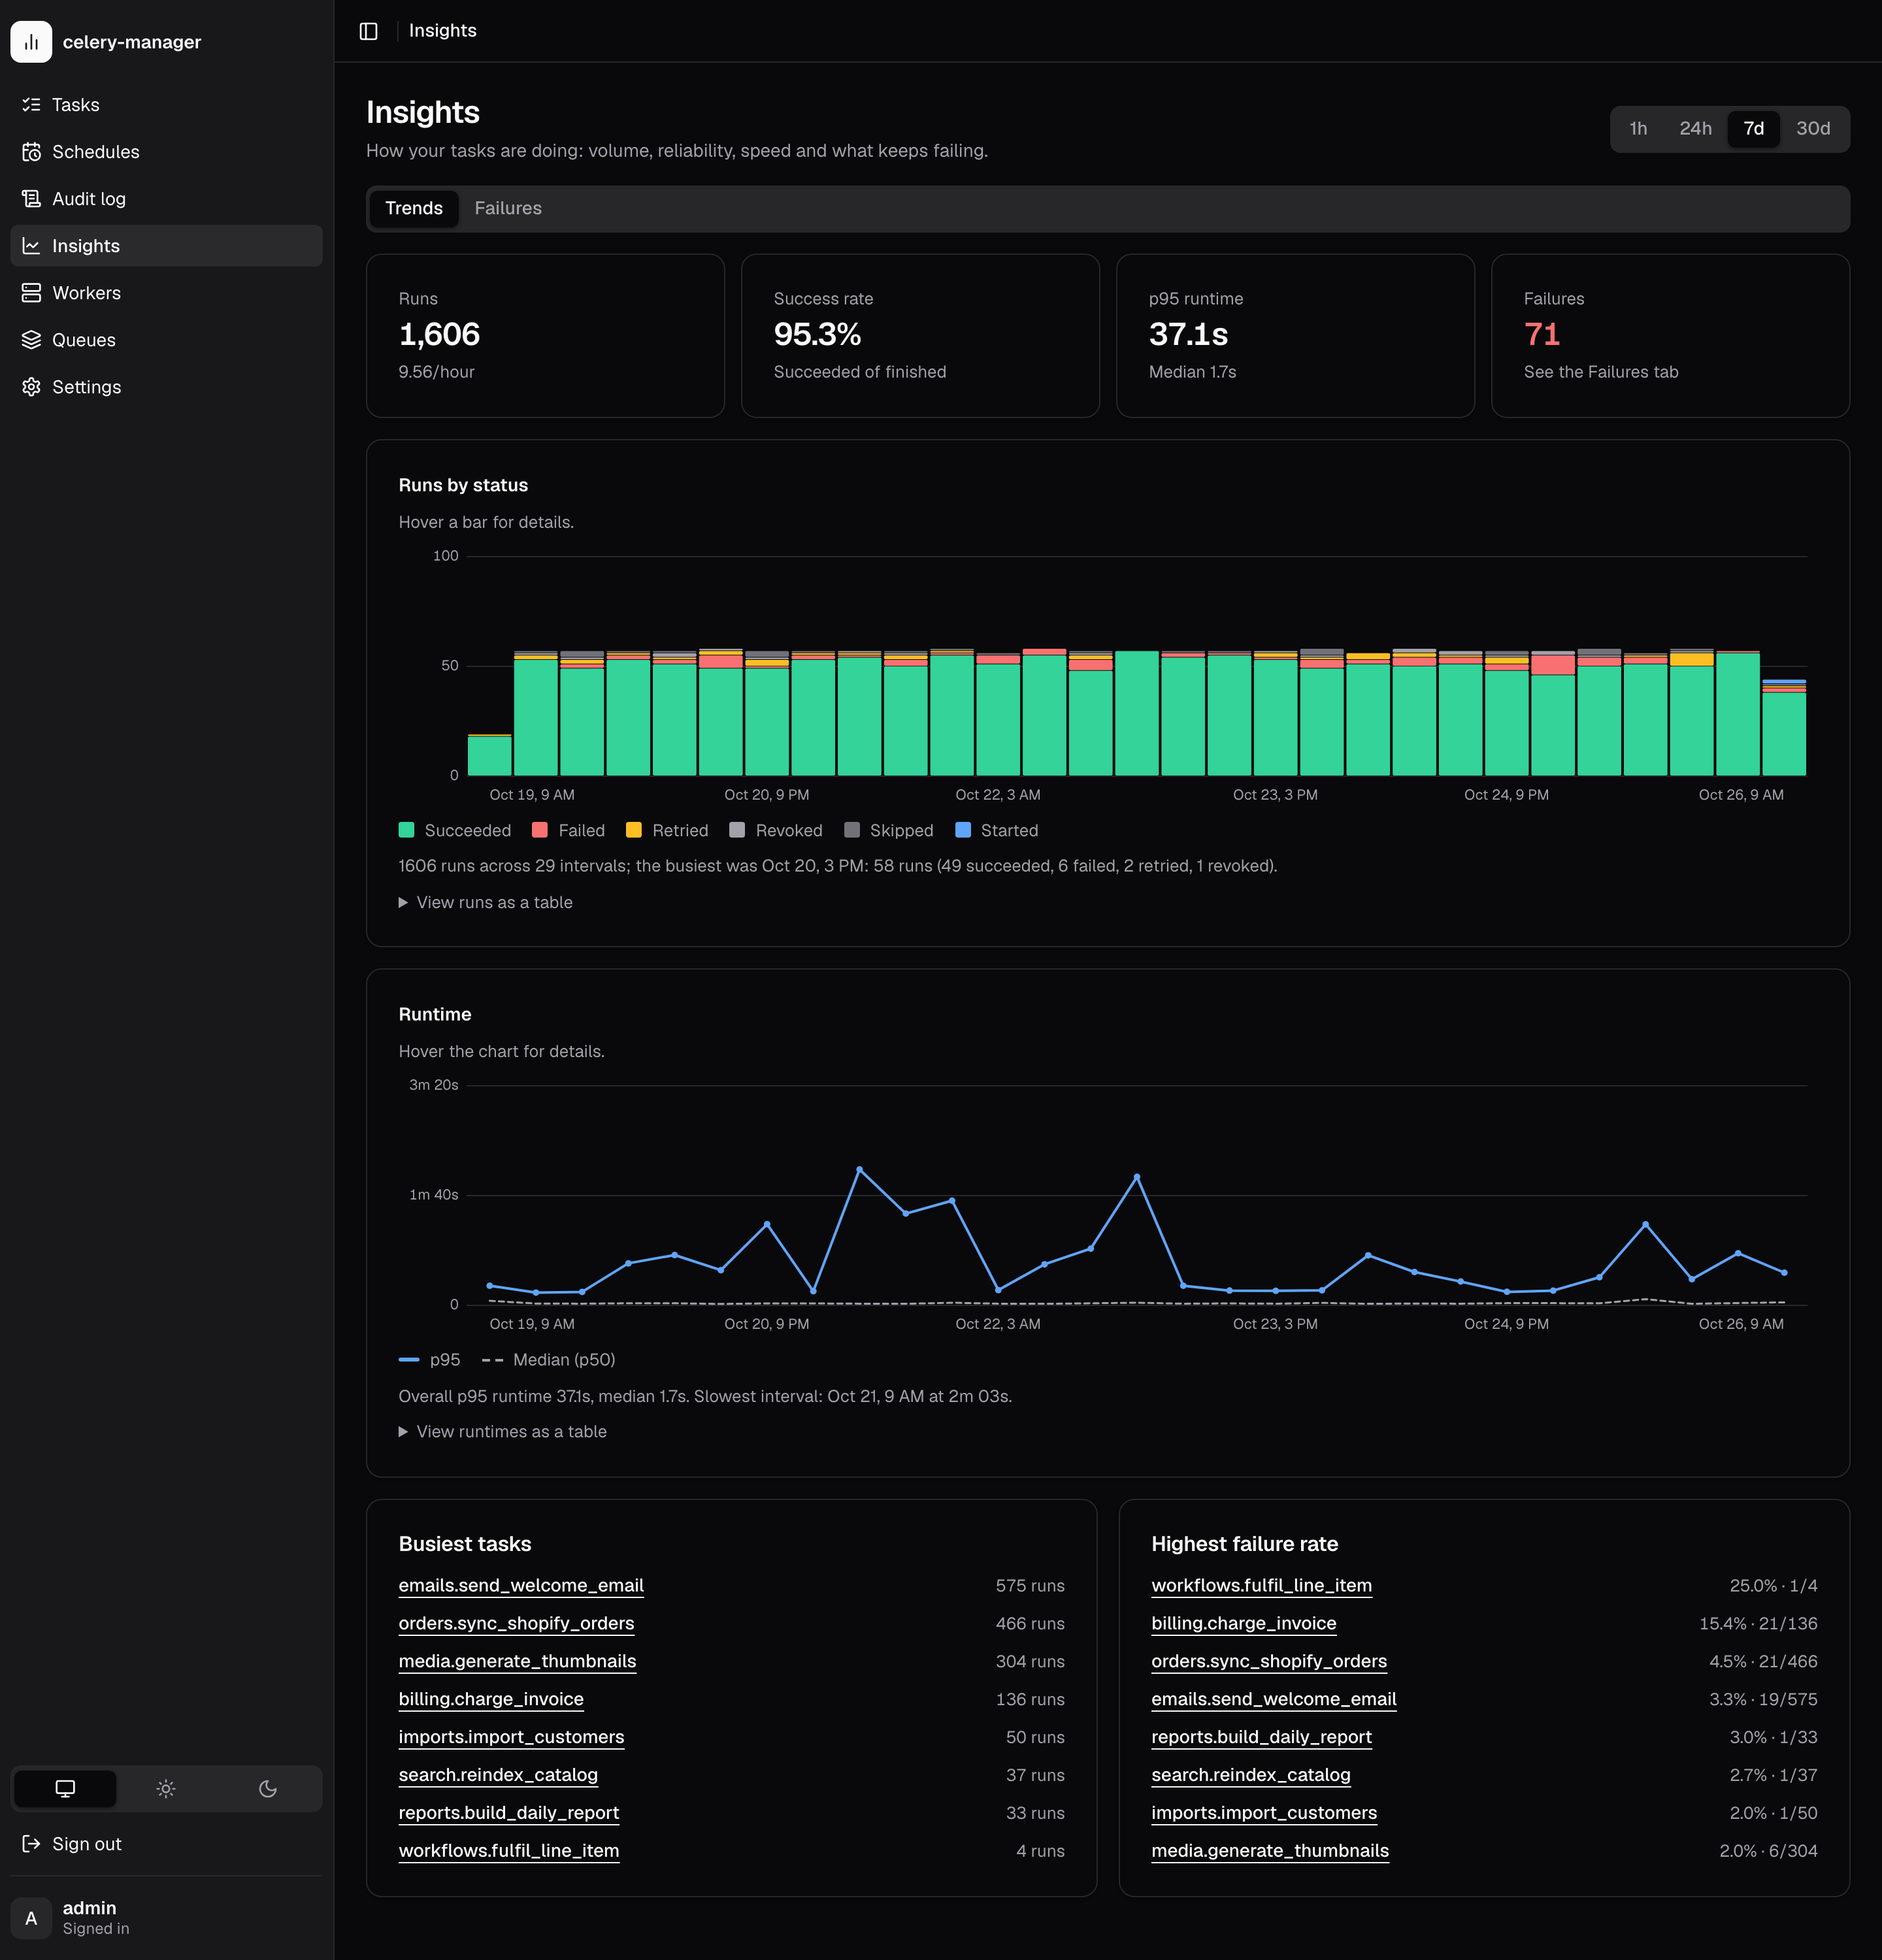Go to Settings in sidebar

(166, 387)
